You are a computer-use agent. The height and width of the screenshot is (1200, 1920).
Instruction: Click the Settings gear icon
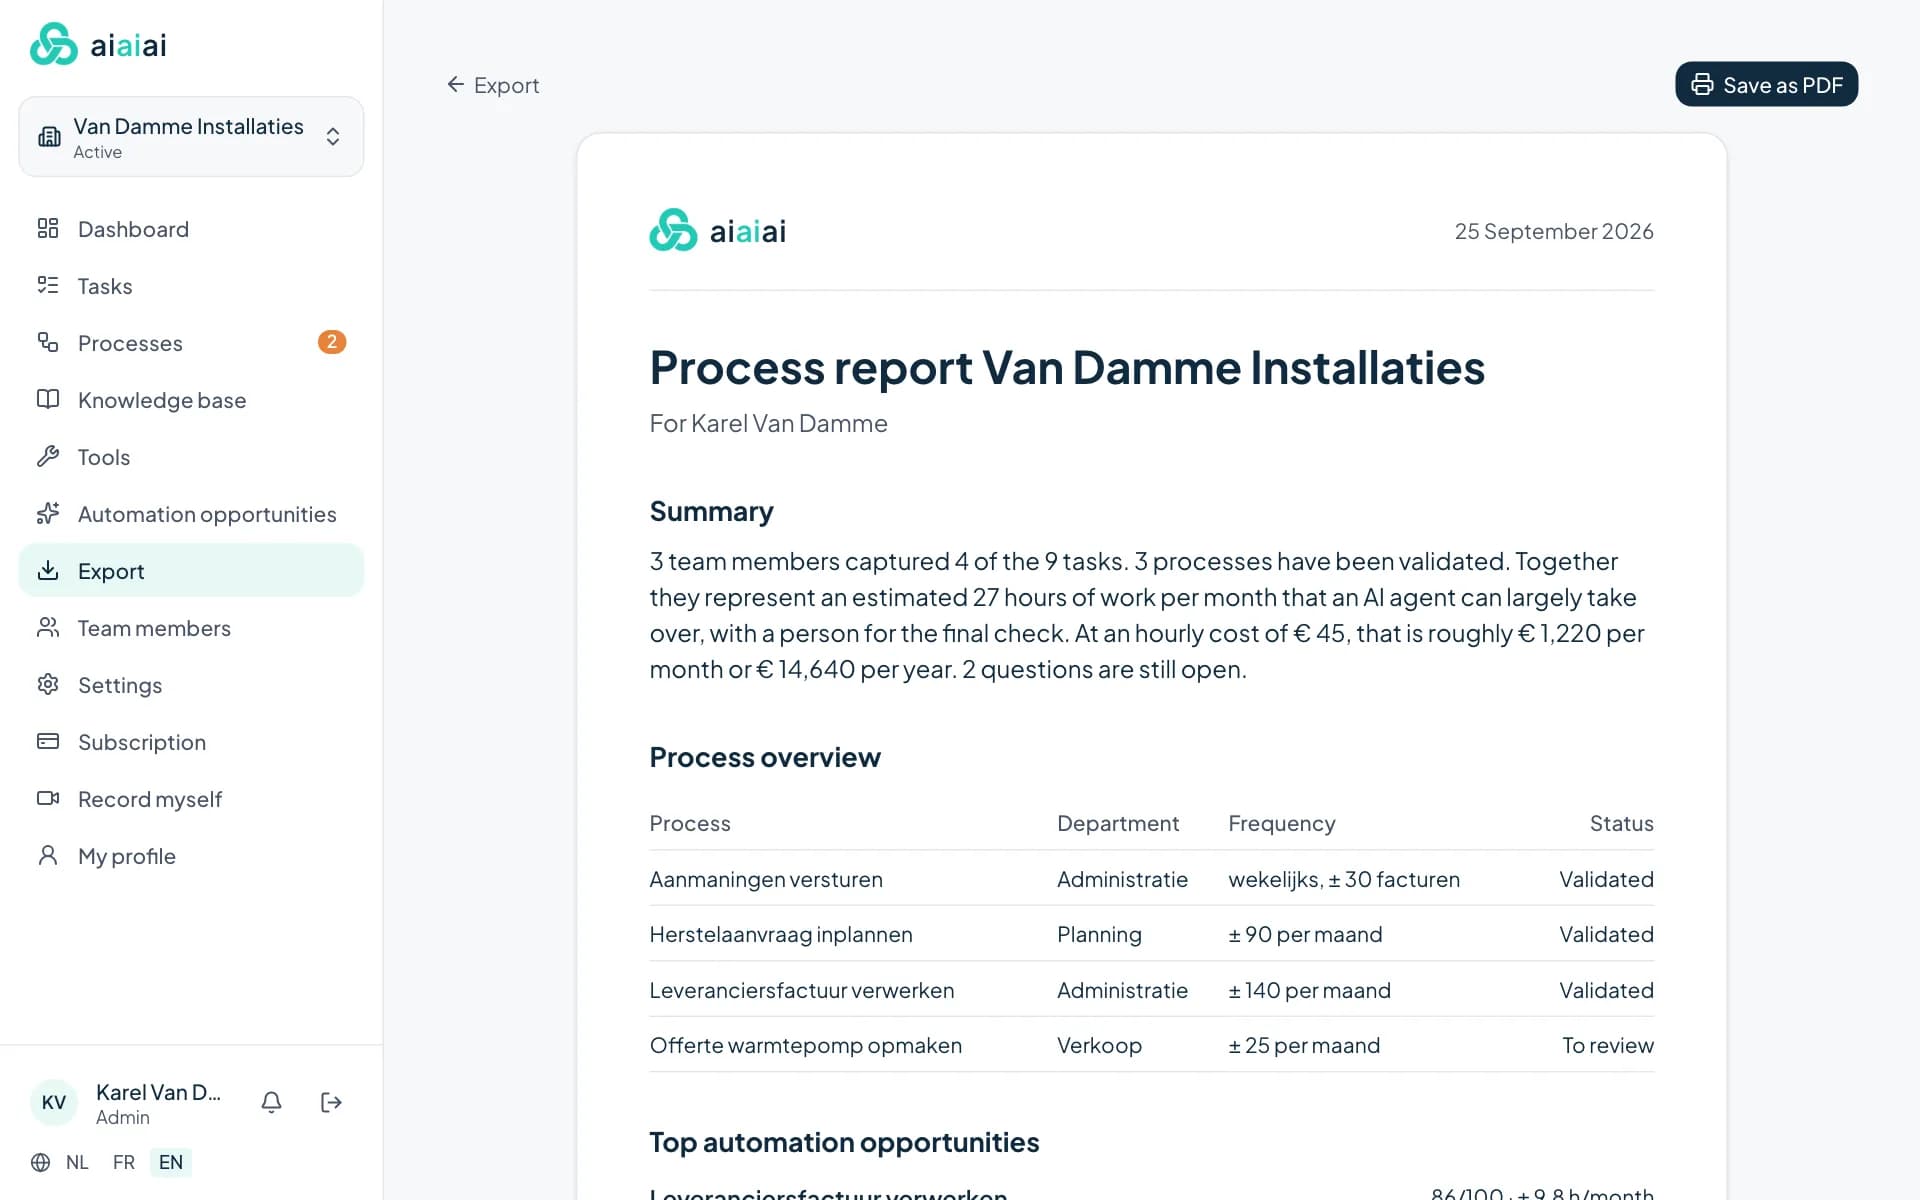[x=48, y=685]
